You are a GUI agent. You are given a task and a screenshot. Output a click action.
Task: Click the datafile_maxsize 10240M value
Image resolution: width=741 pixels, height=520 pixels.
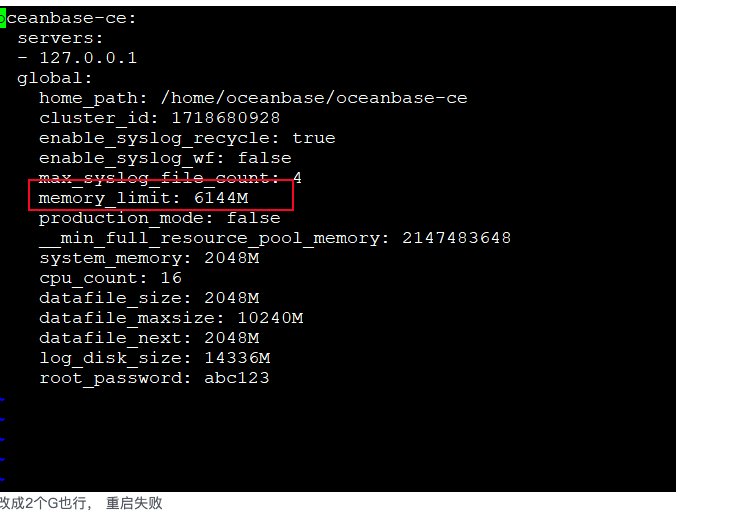coord(270,318)
